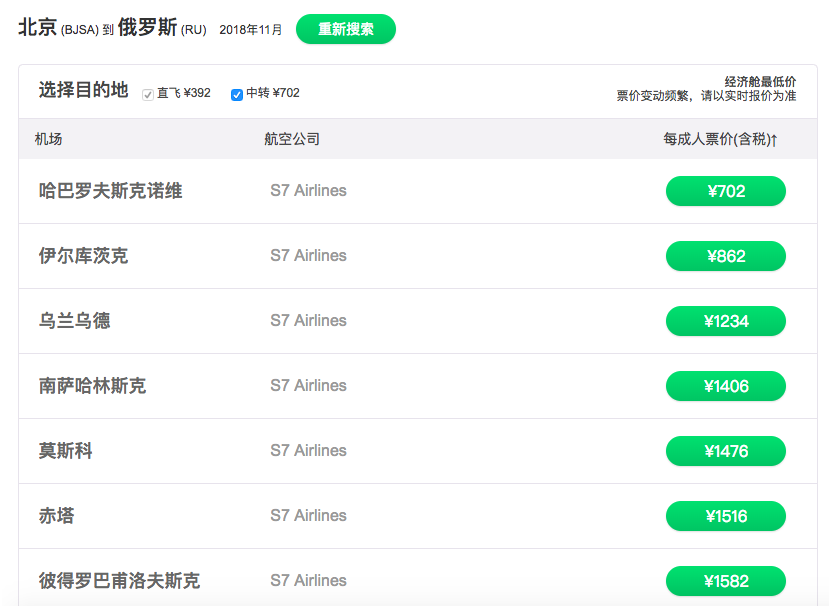Choose the ¥1234 fare button
The height and width of the screenshot is (606, 829).
click(x=726, y=321)
